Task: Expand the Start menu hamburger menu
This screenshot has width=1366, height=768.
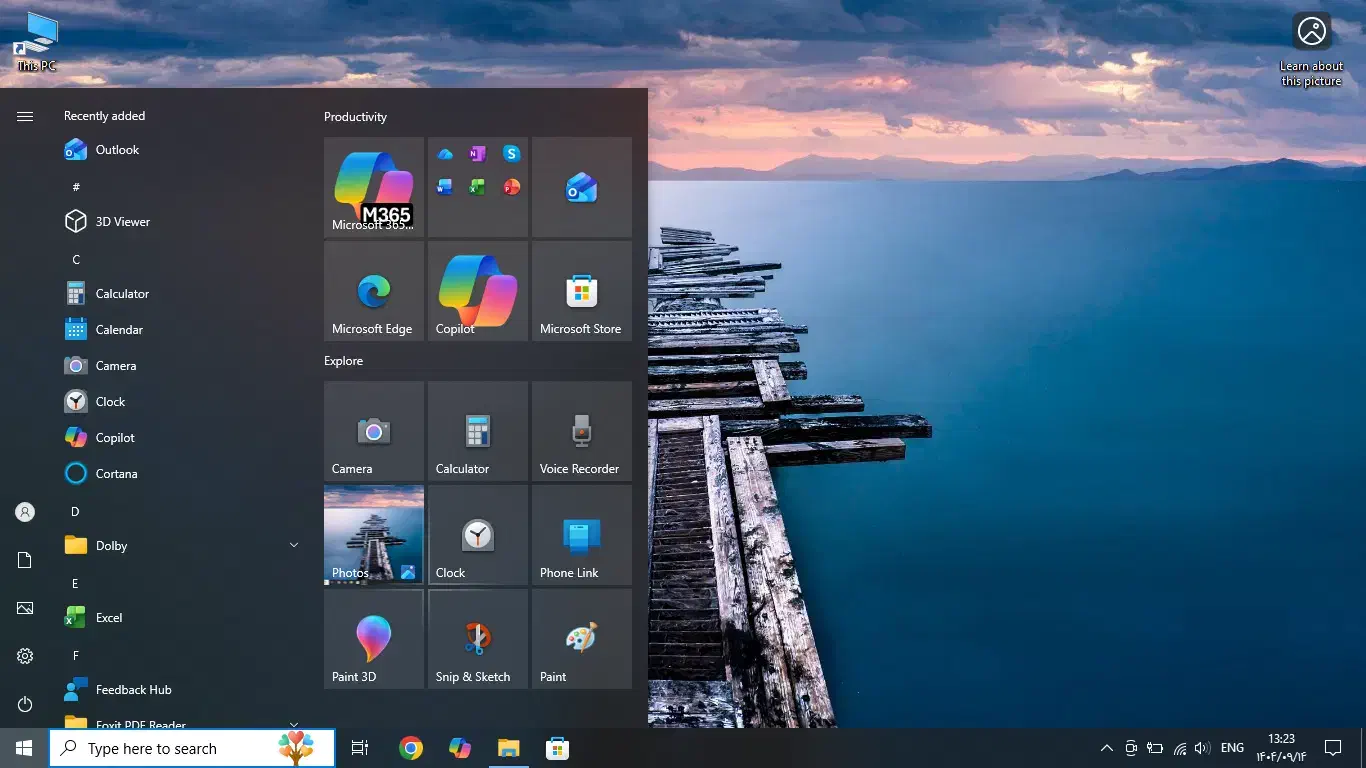Action: click(24, 115)
